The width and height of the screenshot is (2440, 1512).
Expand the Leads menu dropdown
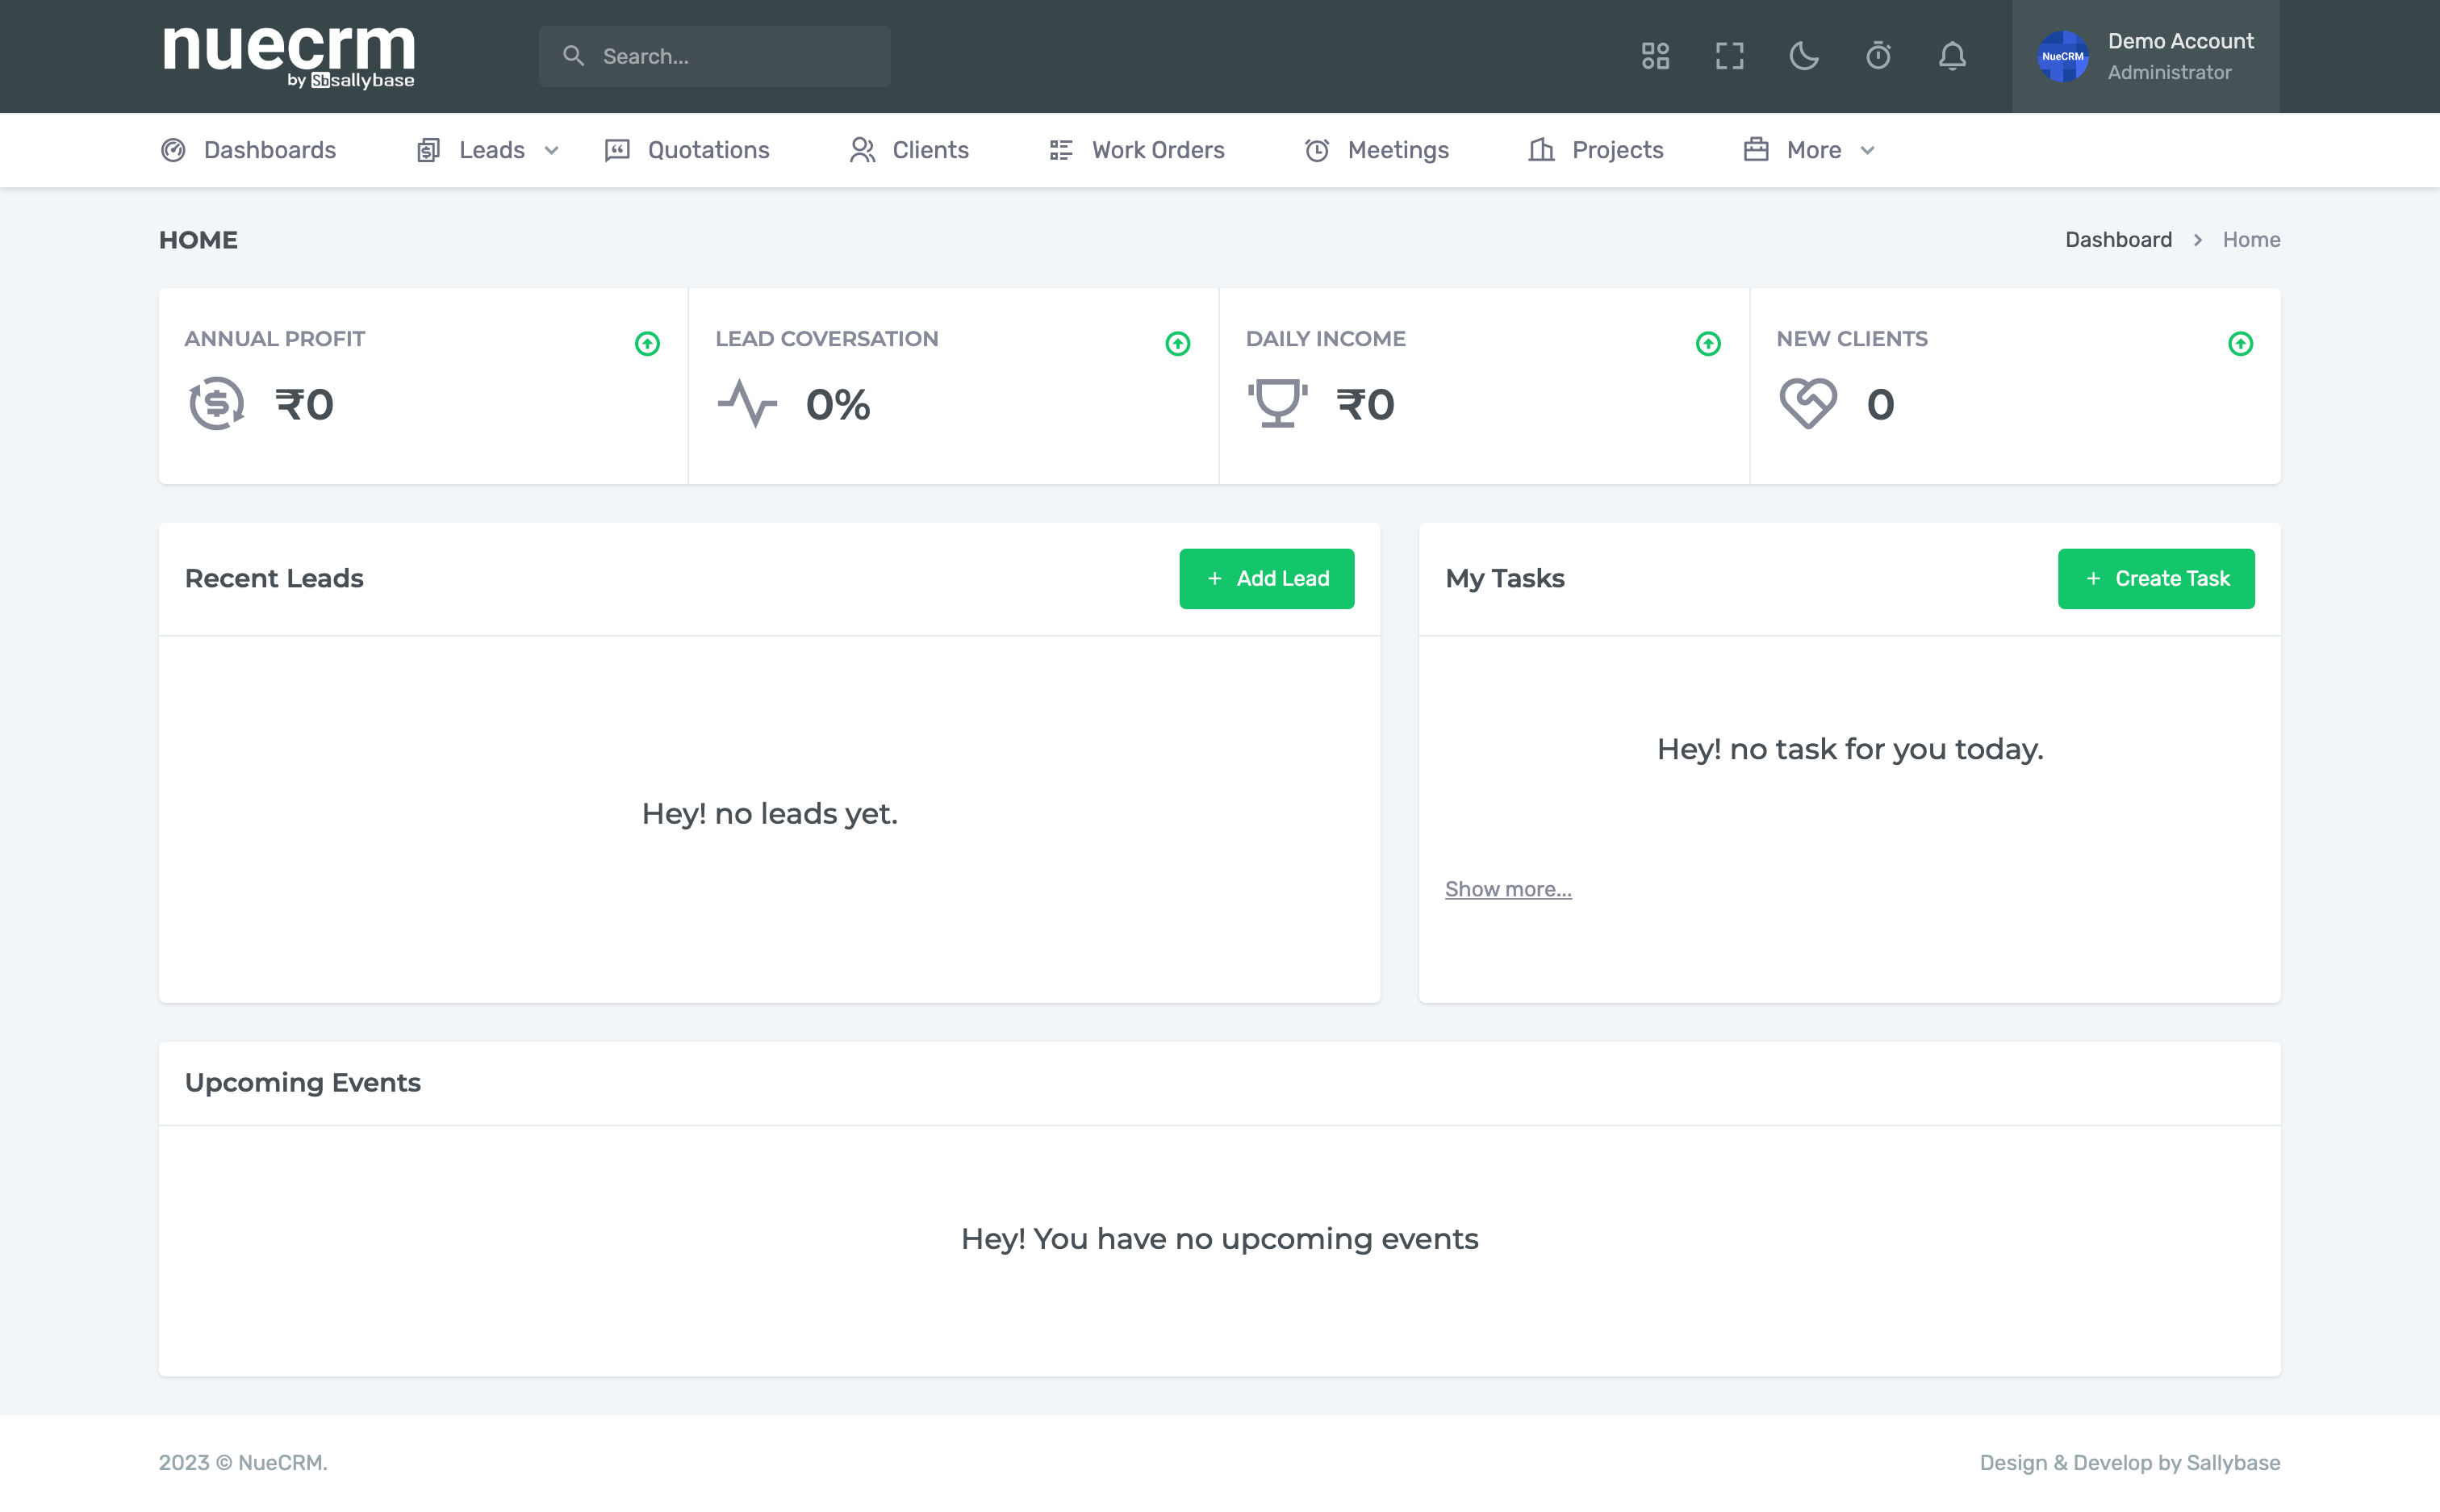pos(489,150)
